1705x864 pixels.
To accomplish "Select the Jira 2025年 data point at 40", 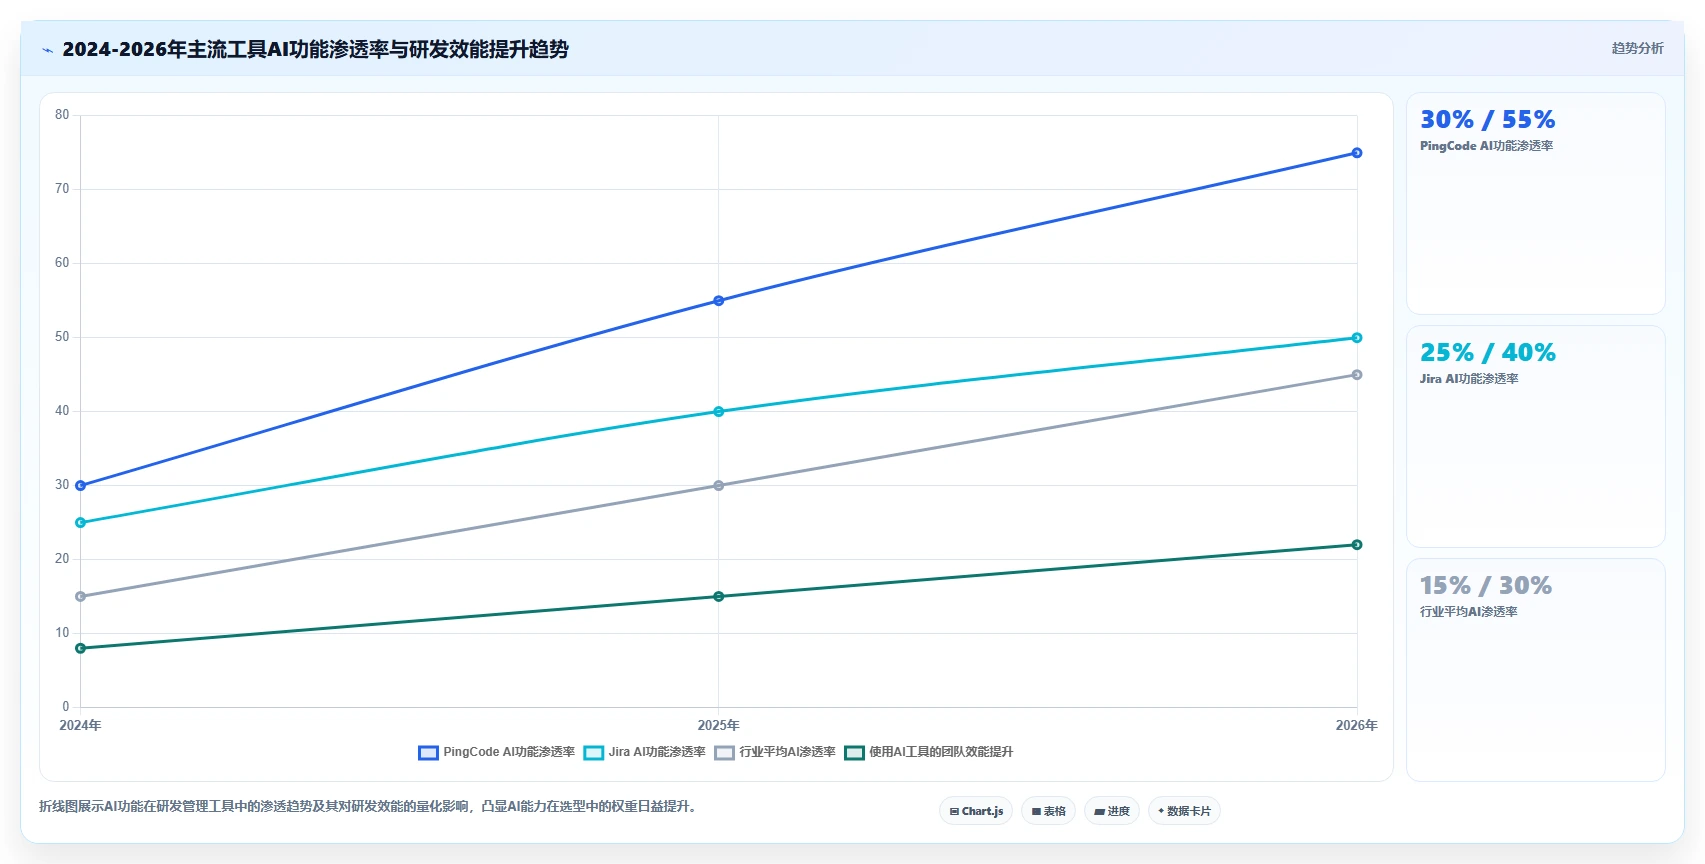I will (x=719, y=412).
